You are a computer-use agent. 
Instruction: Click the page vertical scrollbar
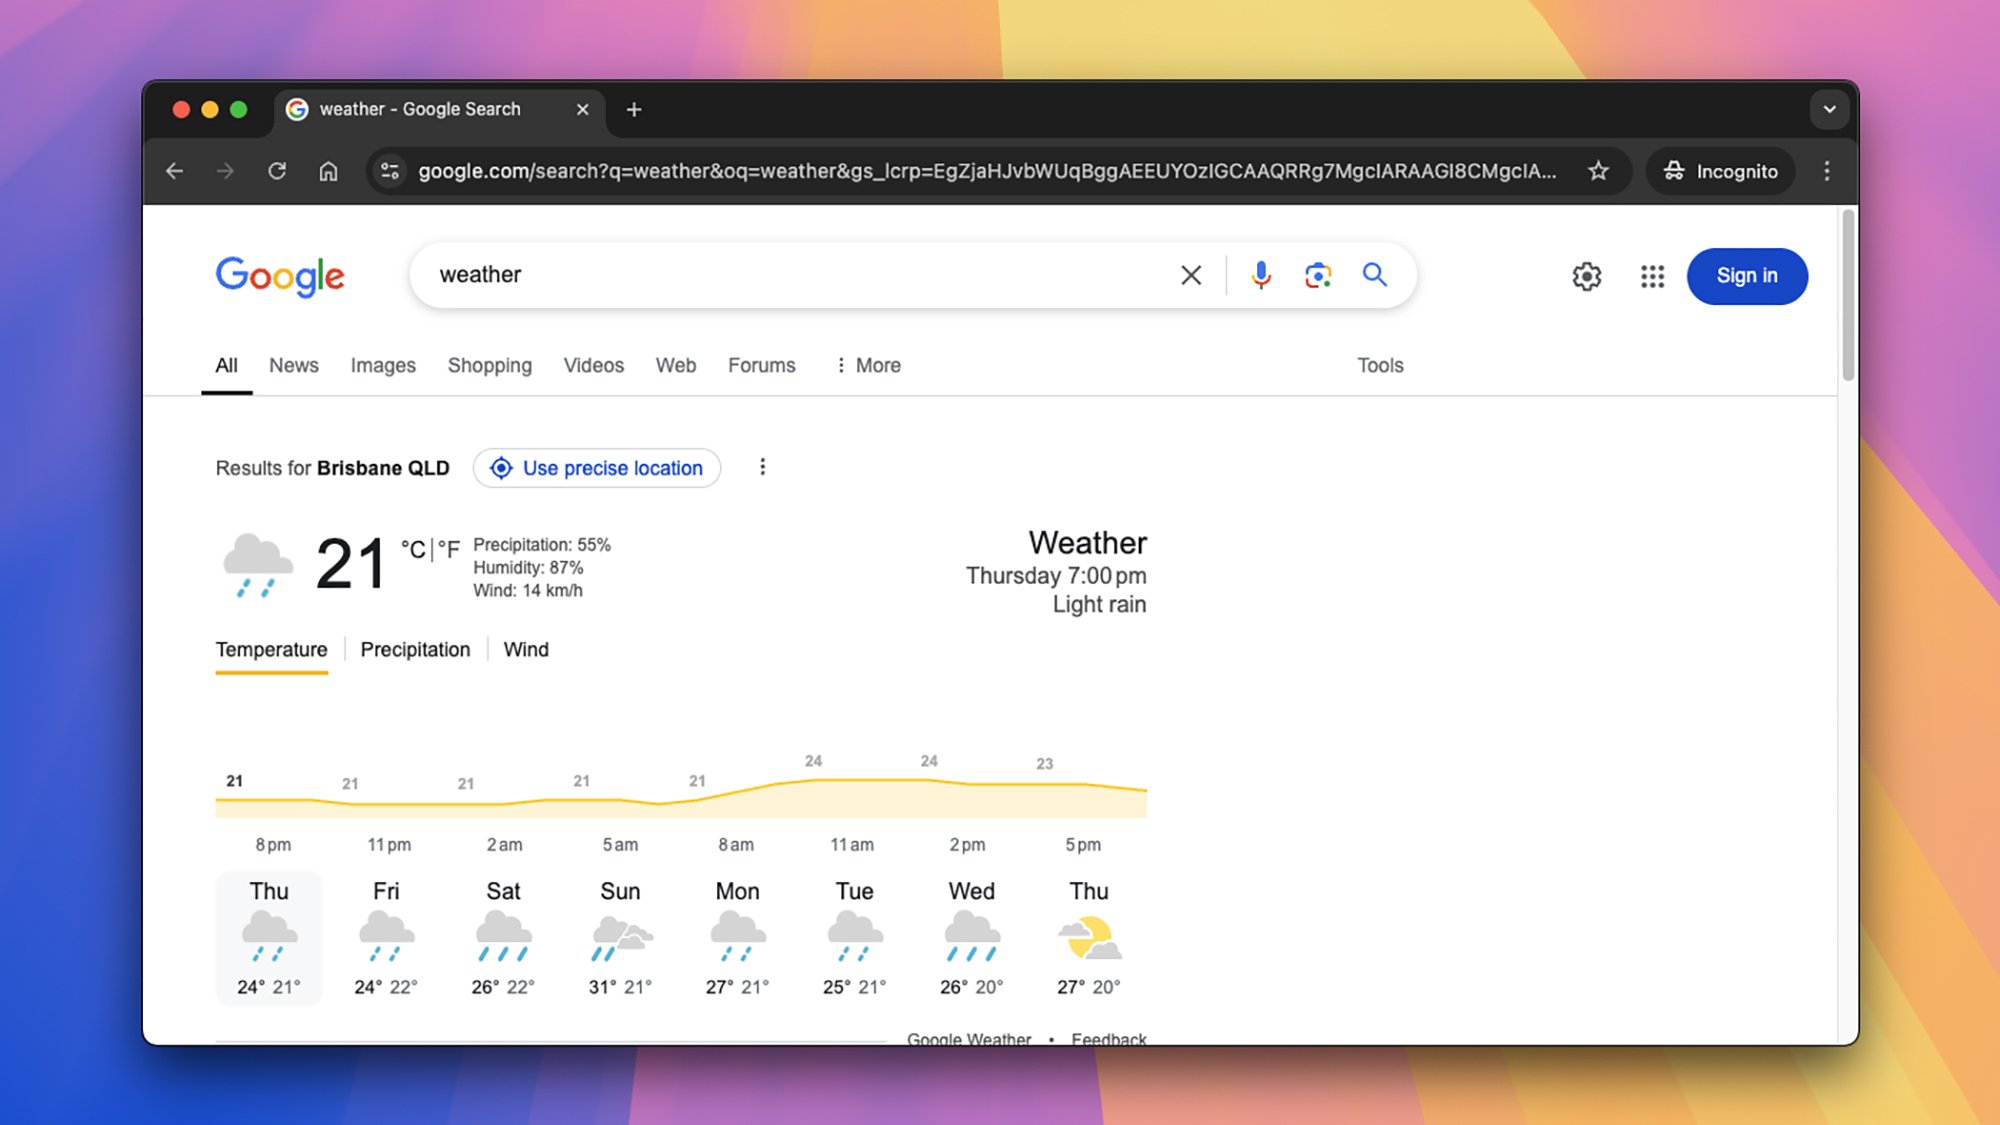pos(1848,296)
